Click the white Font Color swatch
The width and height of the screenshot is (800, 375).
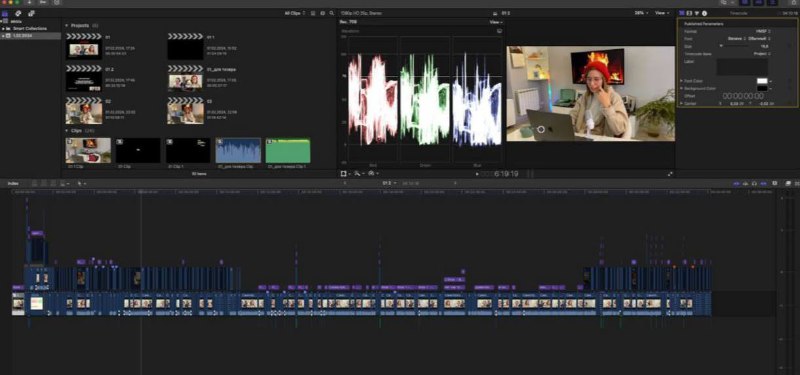pyautogui.click(x=762, y=81)
